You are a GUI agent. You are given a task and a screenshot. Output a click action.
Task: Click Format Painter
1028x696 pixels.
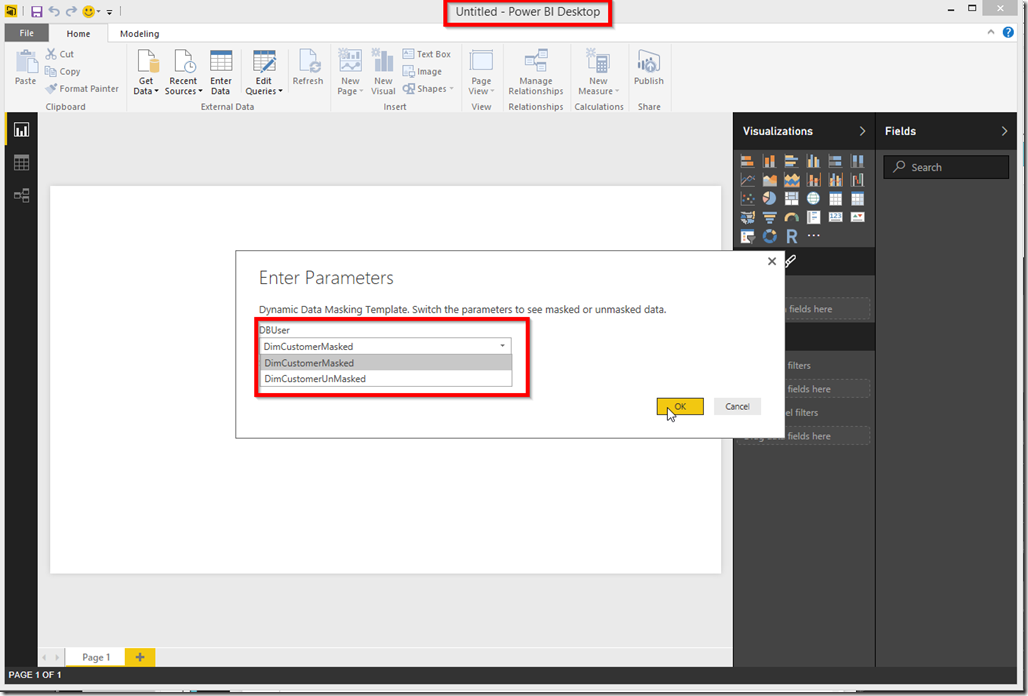coord(82,88)
